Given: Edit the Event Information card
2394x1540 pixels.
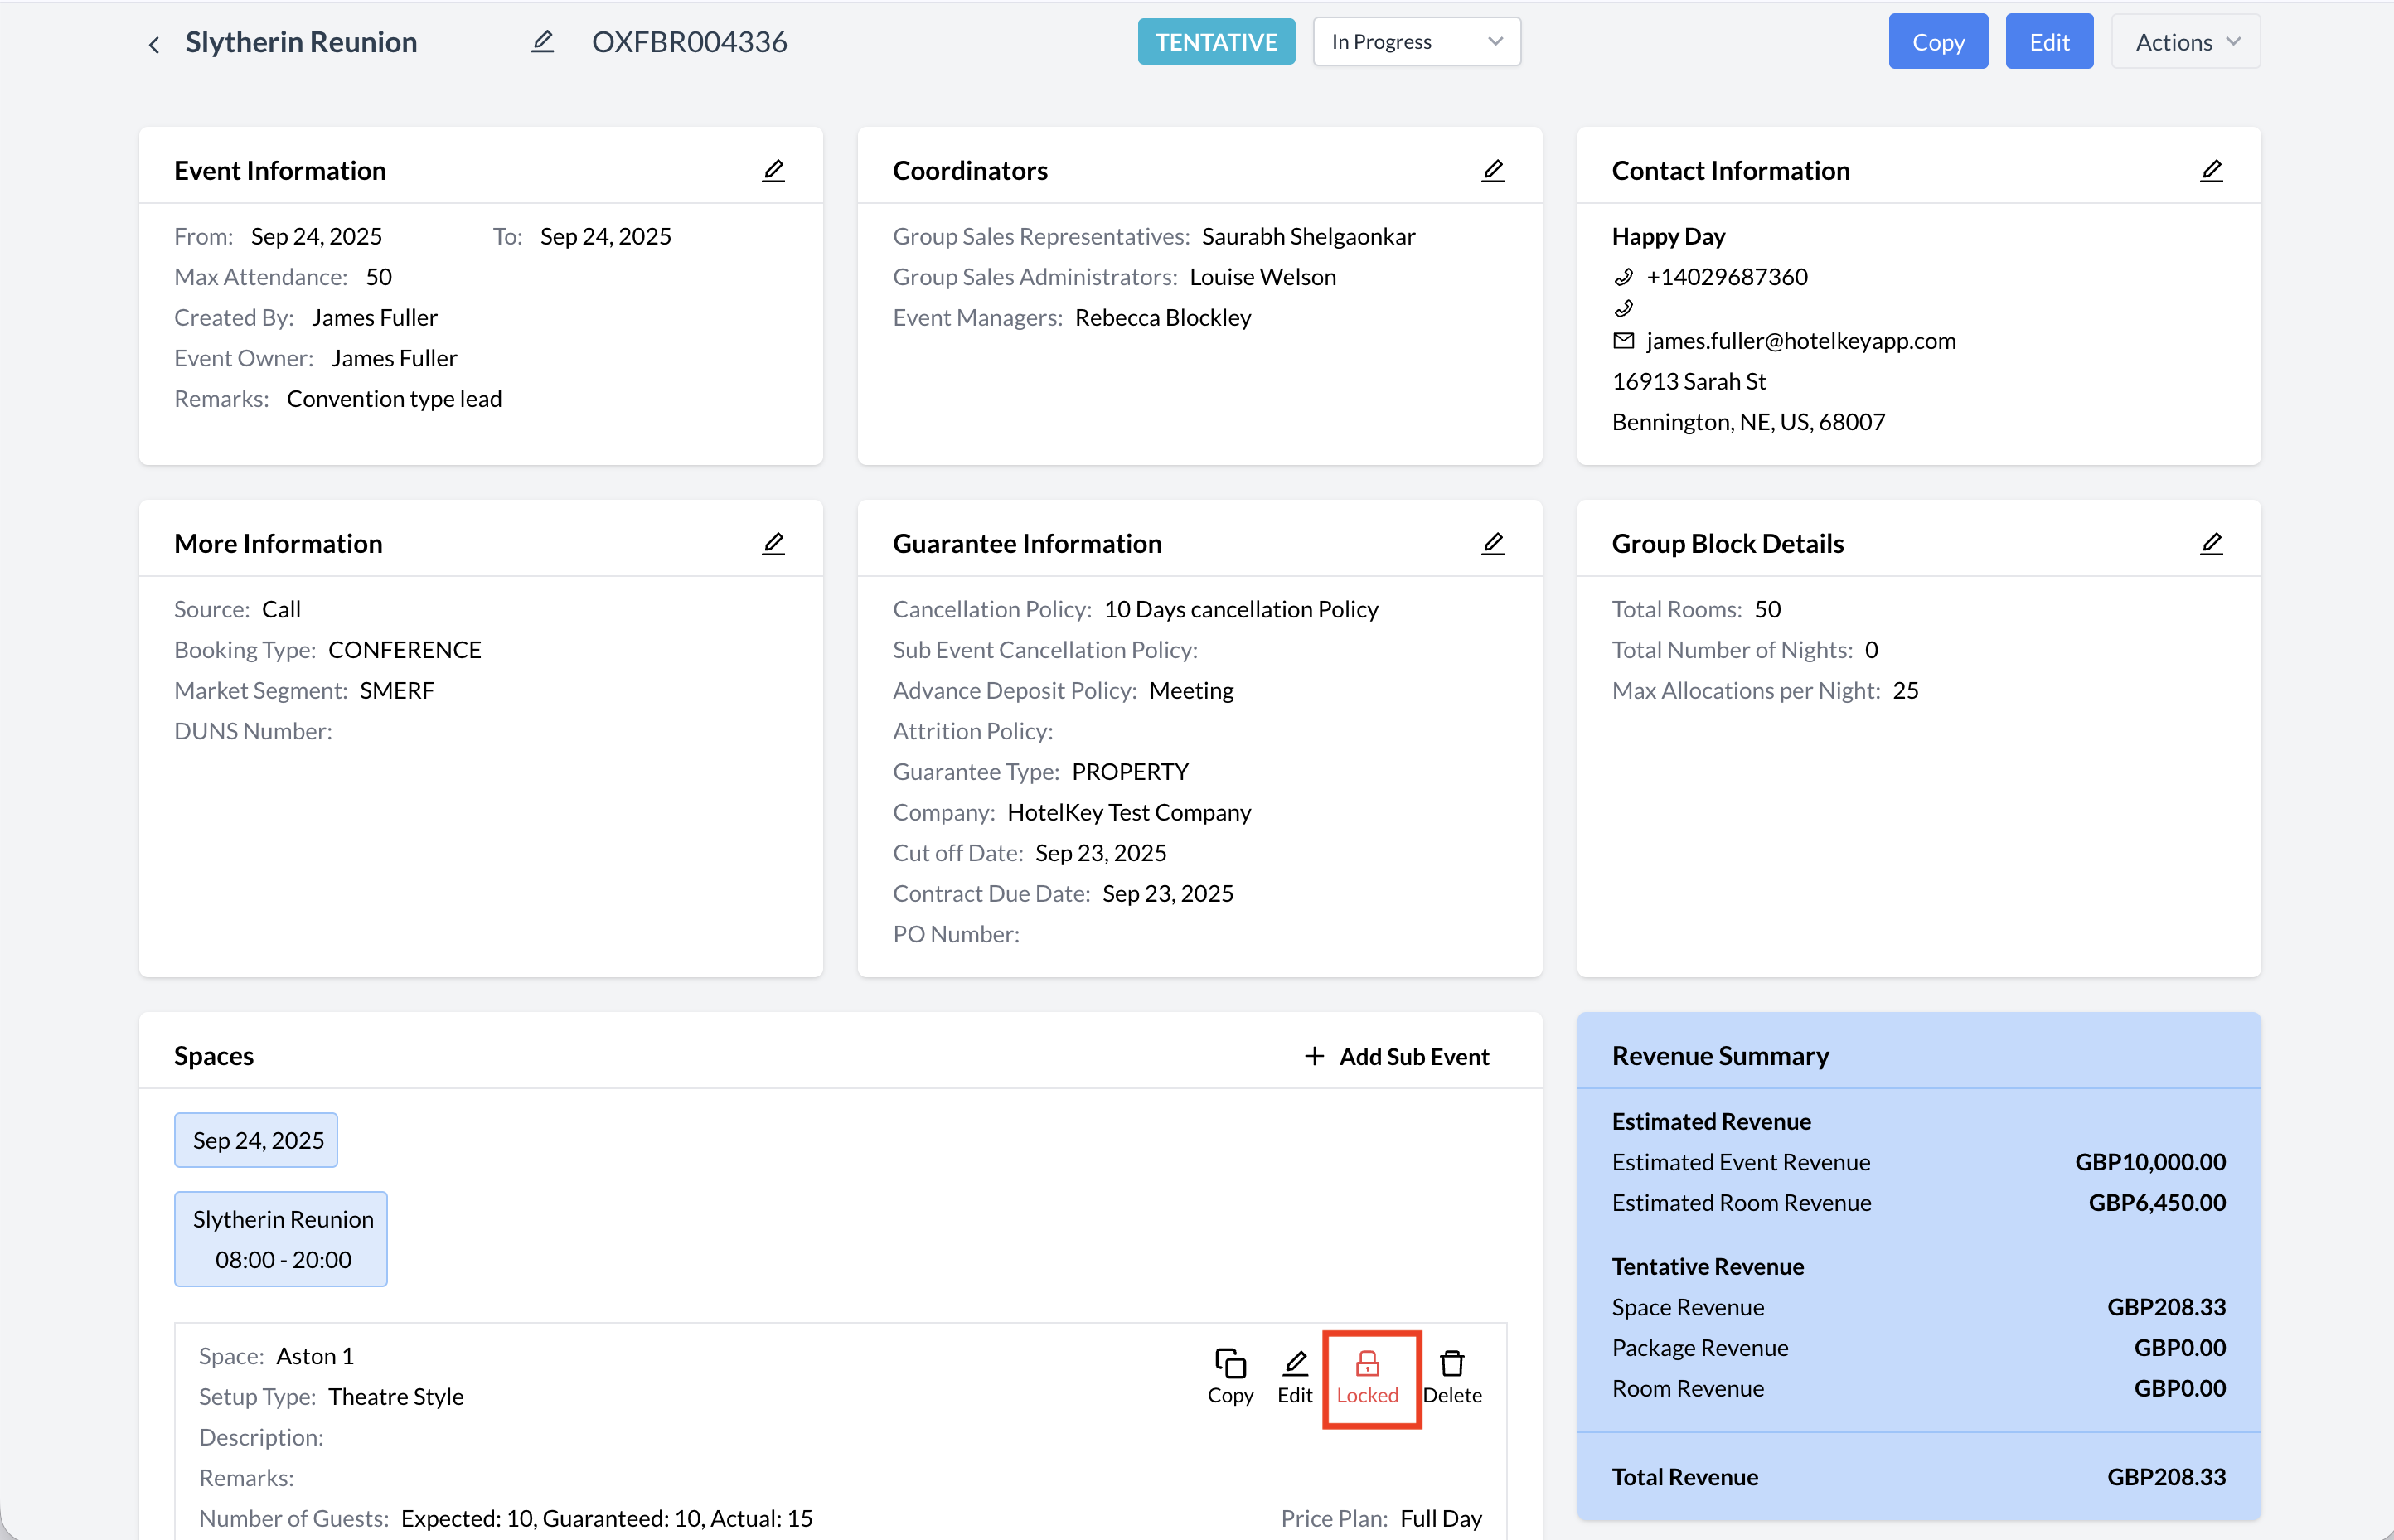Looking at the screenshot, I should pyautogui.click(x=773, y=171).
